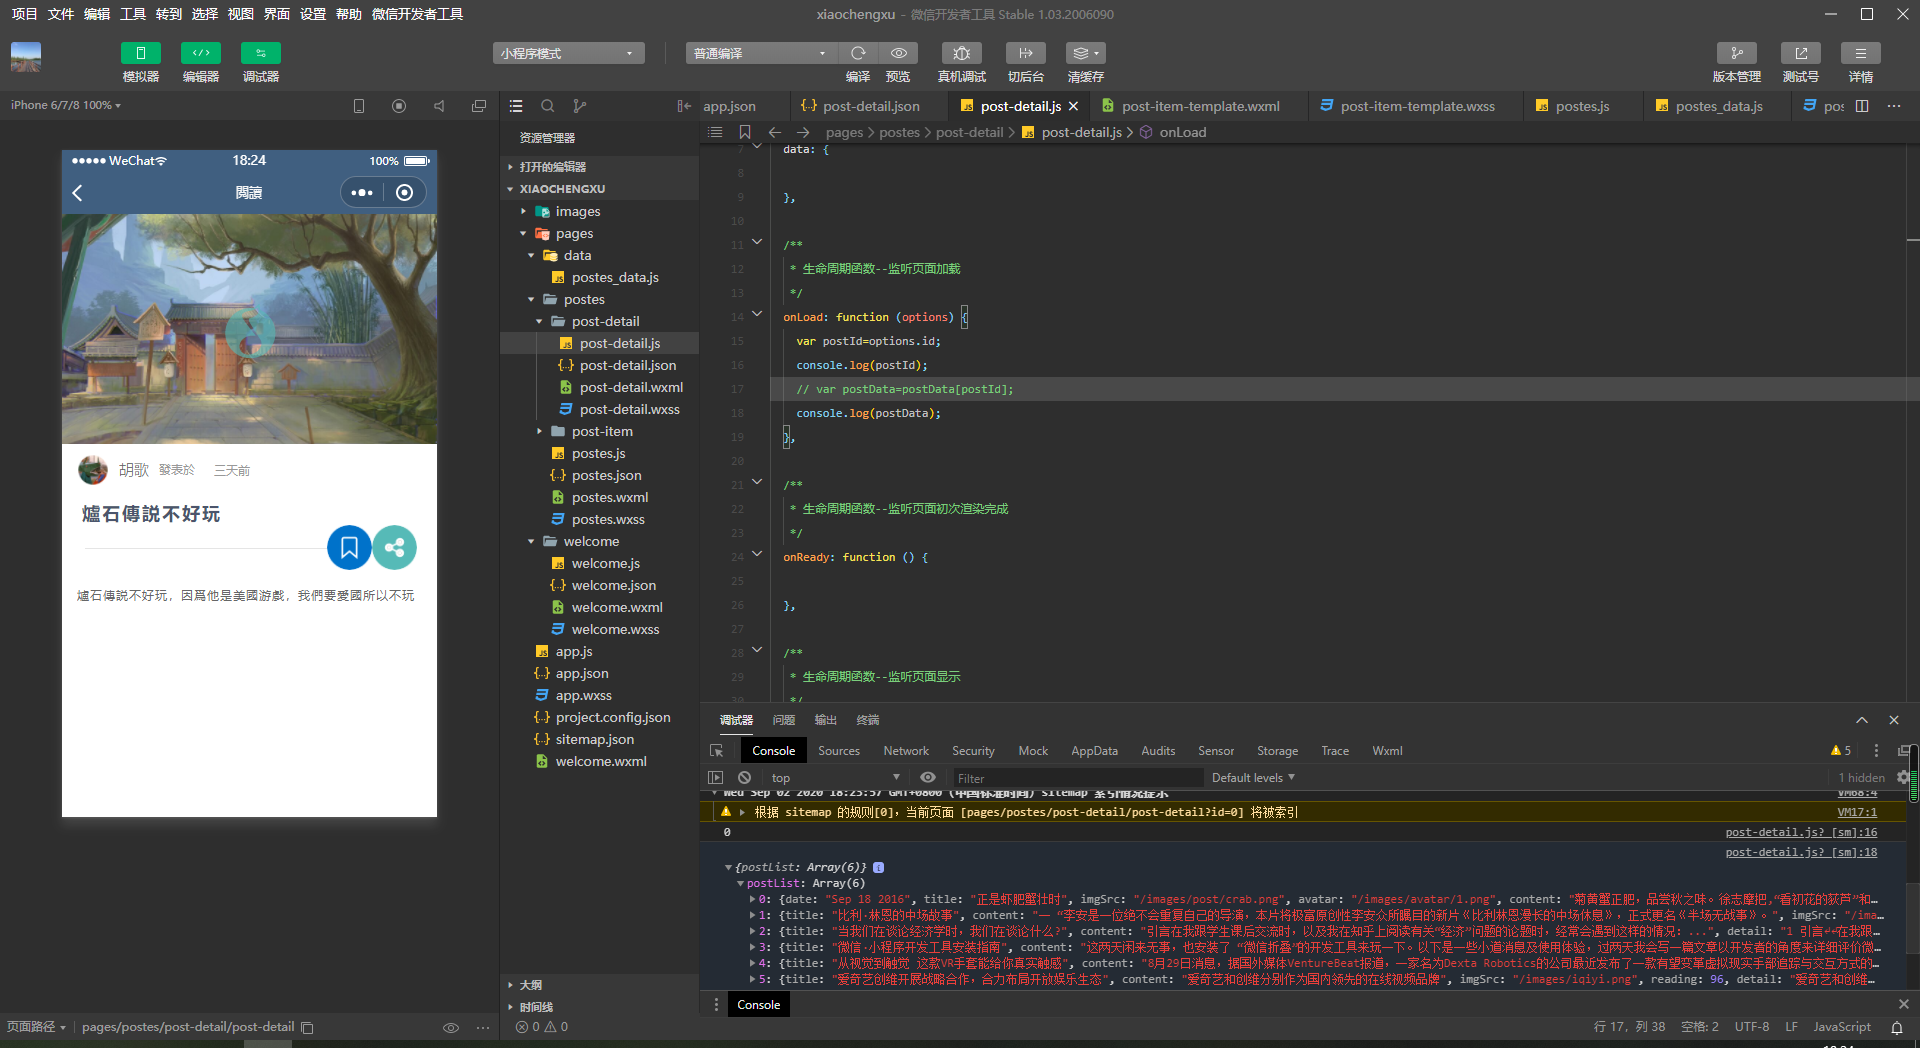This screenshot has height=1048, width=1920.
Task: Open the clear cache icon menu
Action: click(1086, 53)
